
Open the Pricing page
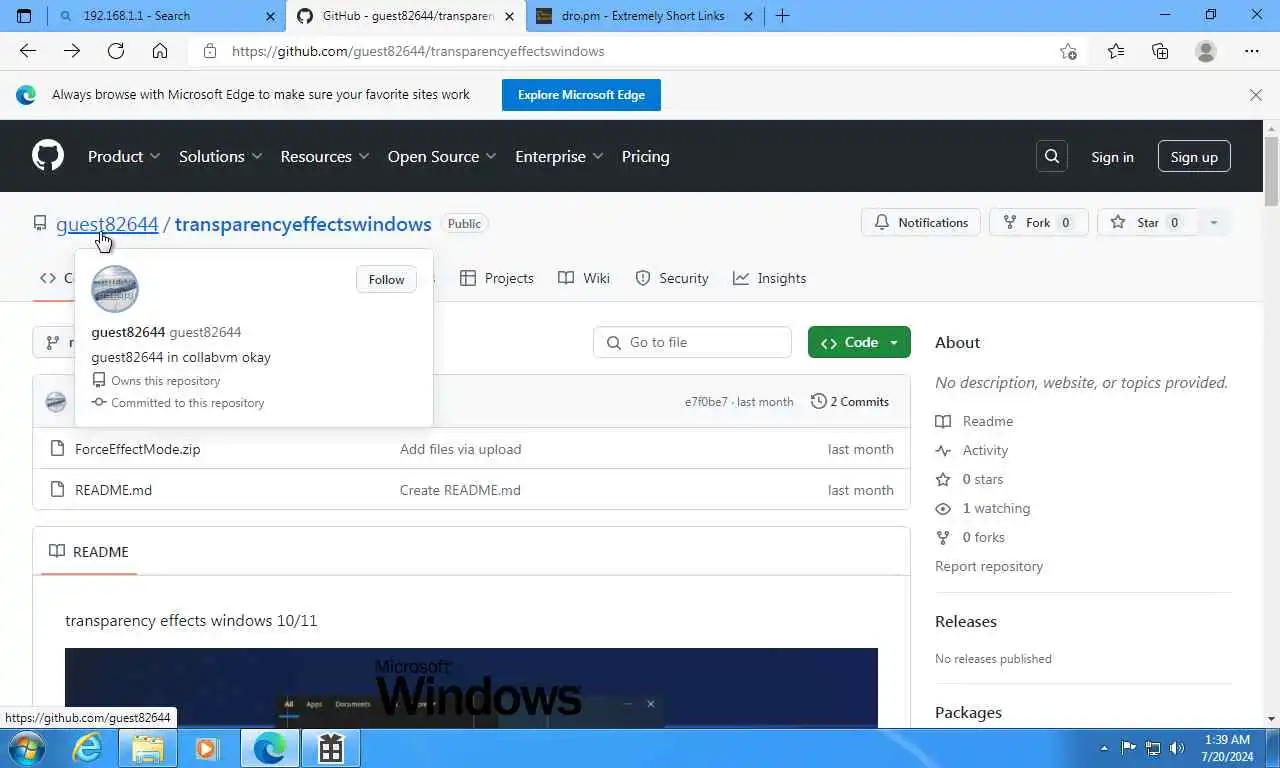pos(645,156)
